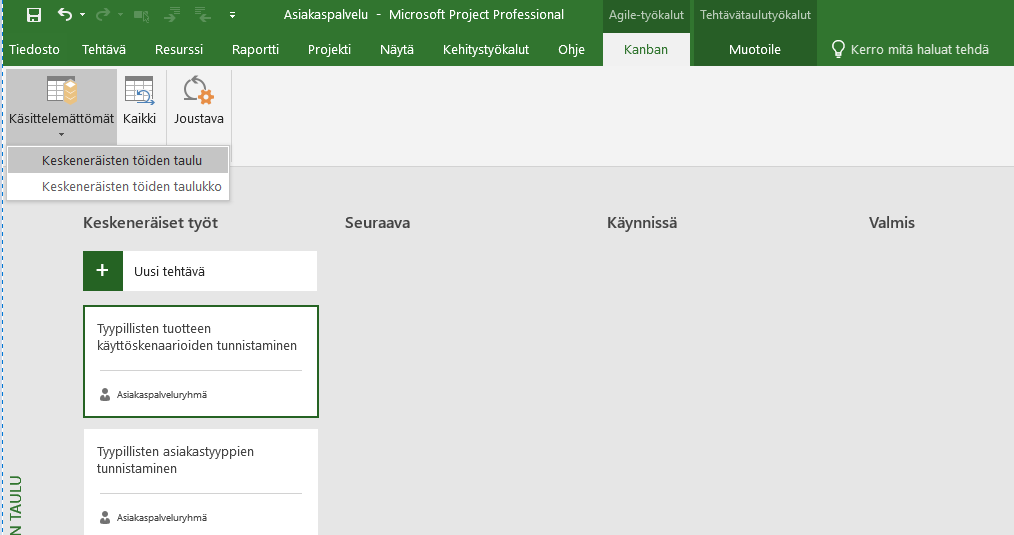The image size is (1014, 535).
Task: Click the Undo arrow icon
Action: pyautogui.click(x=65, y=15)
